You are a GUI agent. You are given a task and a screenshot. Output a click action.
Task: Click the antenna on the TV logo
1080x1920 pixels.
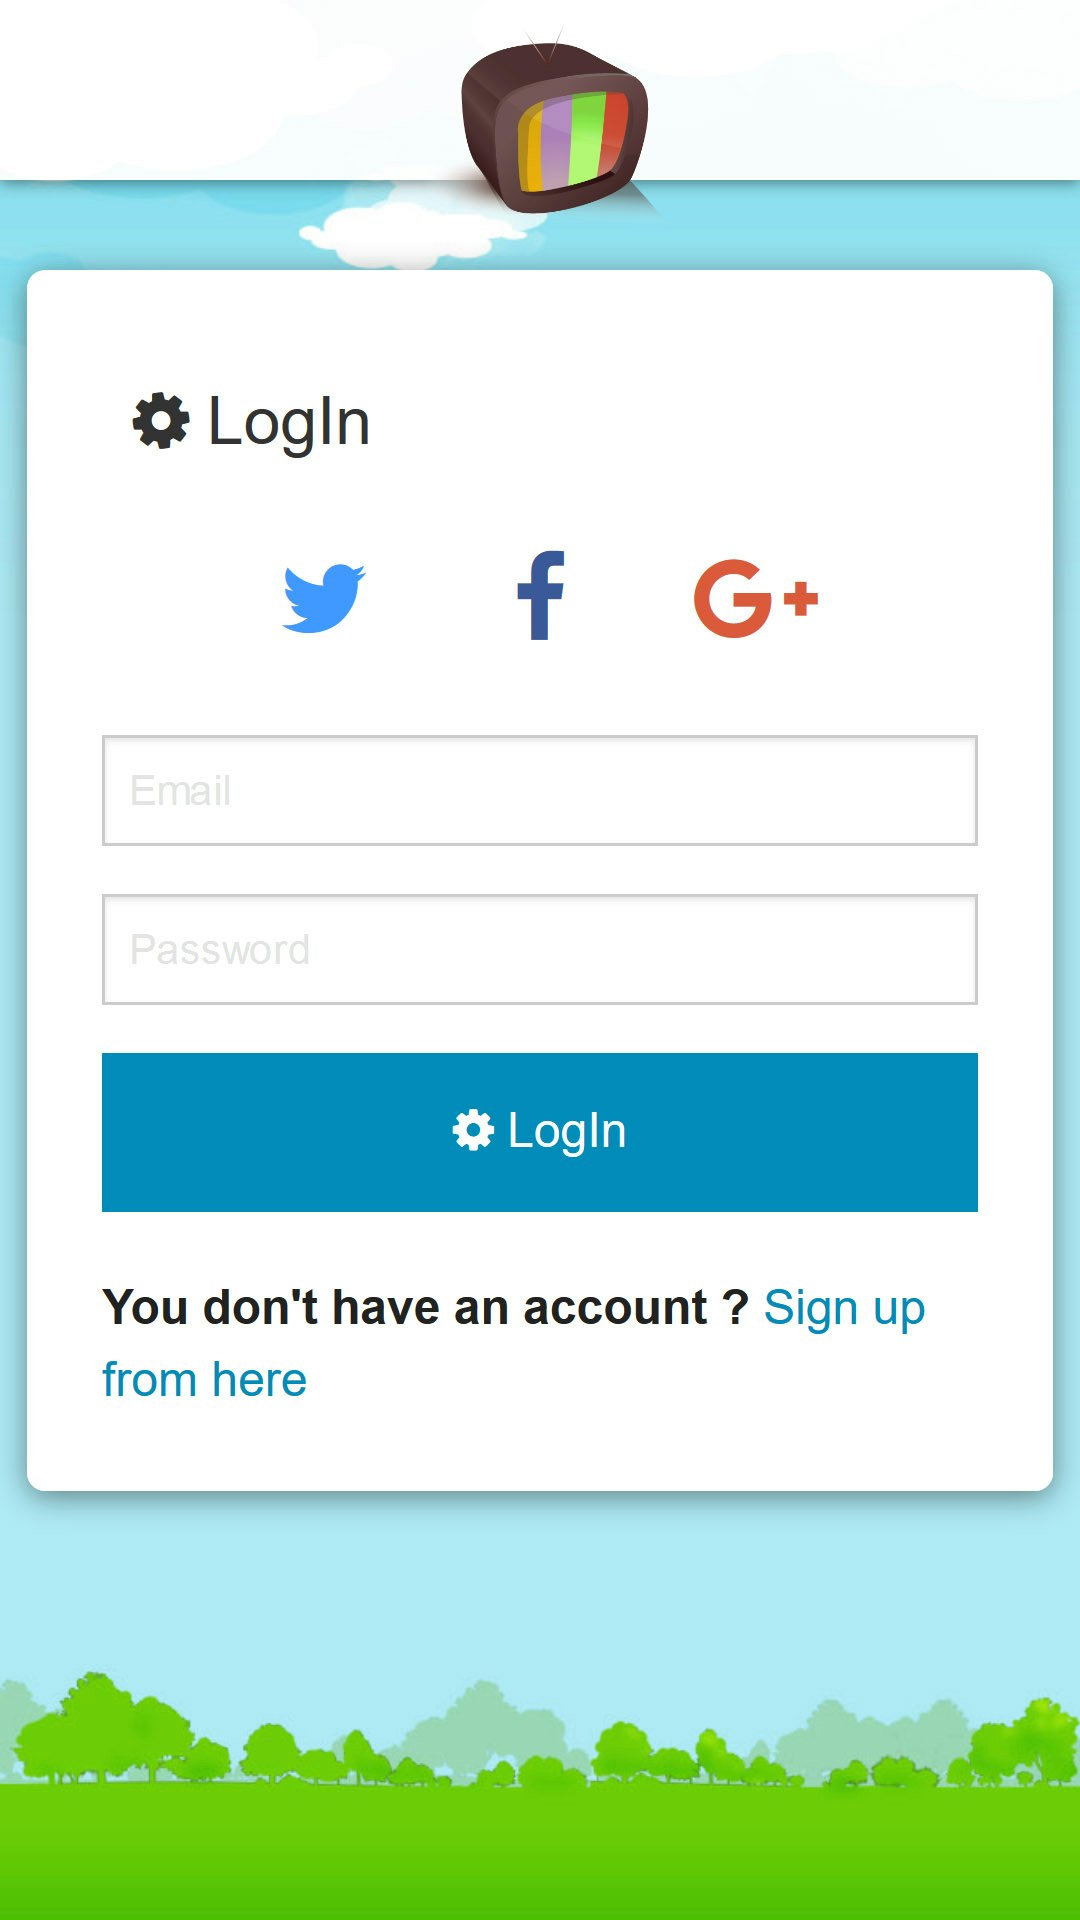pyautogui.click(x=545, y=45)
